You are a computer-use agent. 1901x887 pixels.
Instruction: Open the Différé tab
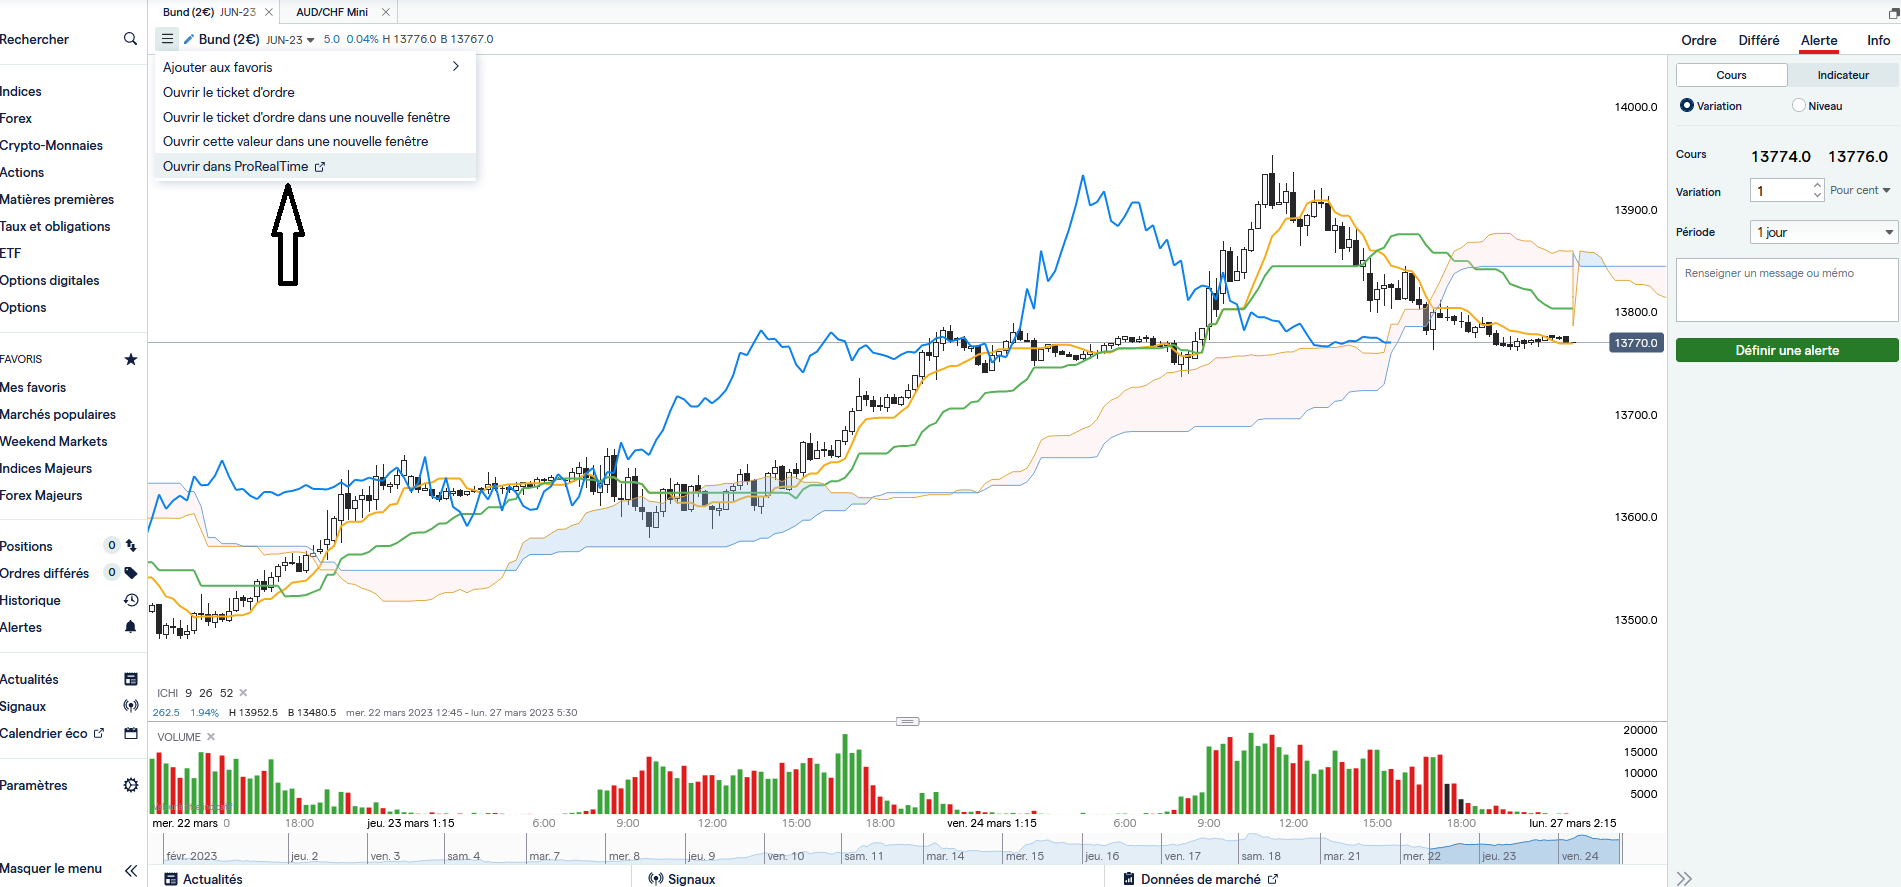[1759, 40]
